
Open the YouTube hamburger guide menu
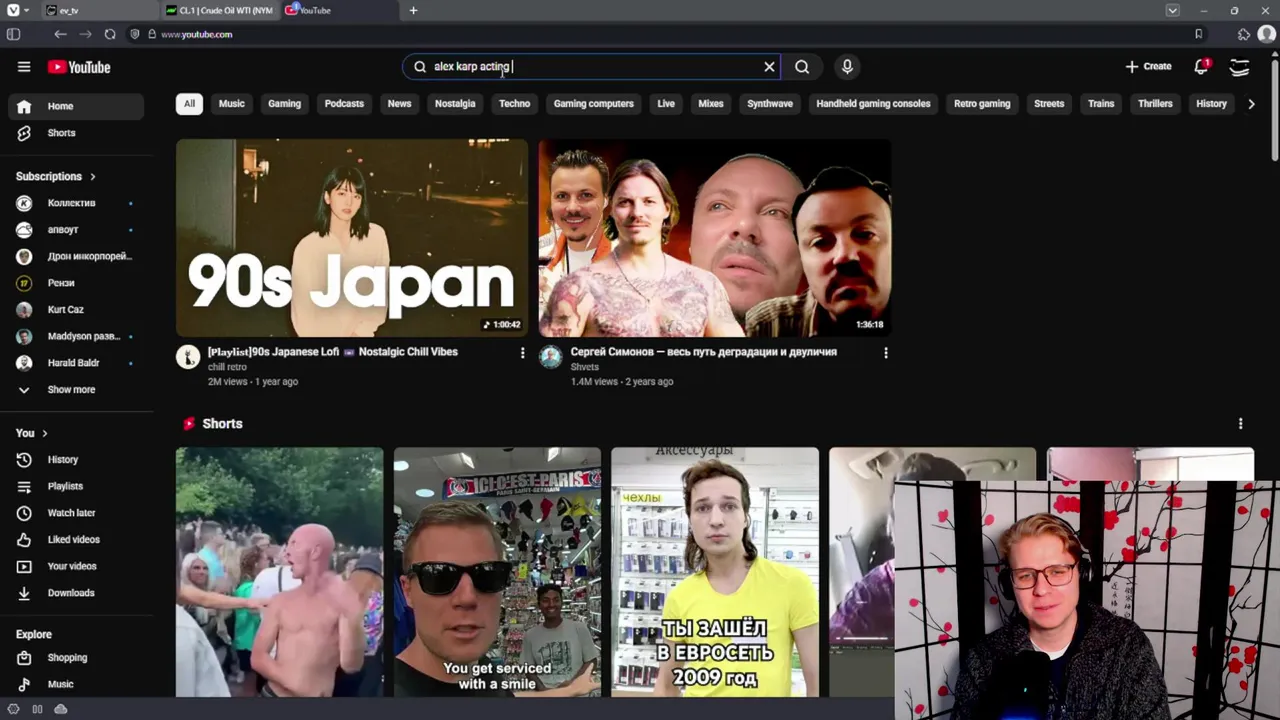click(24, 67)
